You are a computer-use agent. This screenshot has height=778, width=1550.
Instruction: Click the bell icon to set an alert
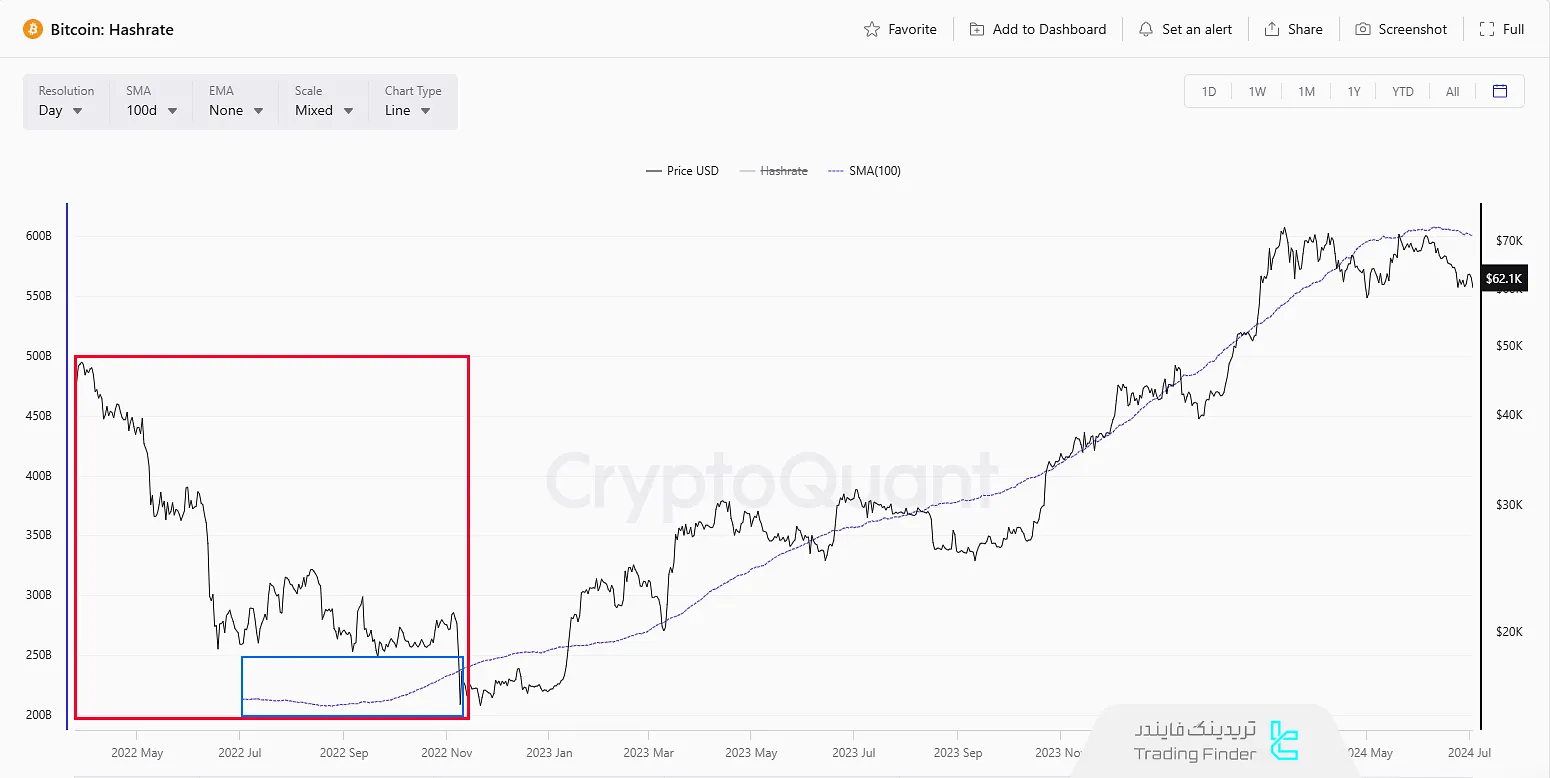1146,29
